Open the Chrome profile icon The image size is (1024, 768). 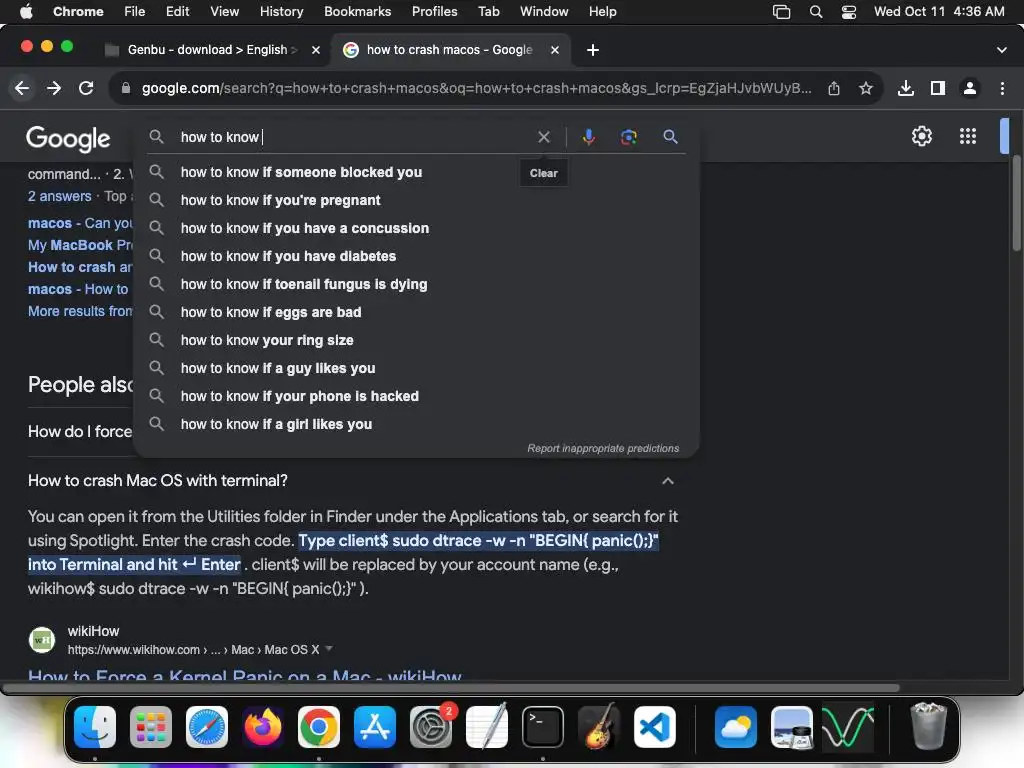click(970, 88)
